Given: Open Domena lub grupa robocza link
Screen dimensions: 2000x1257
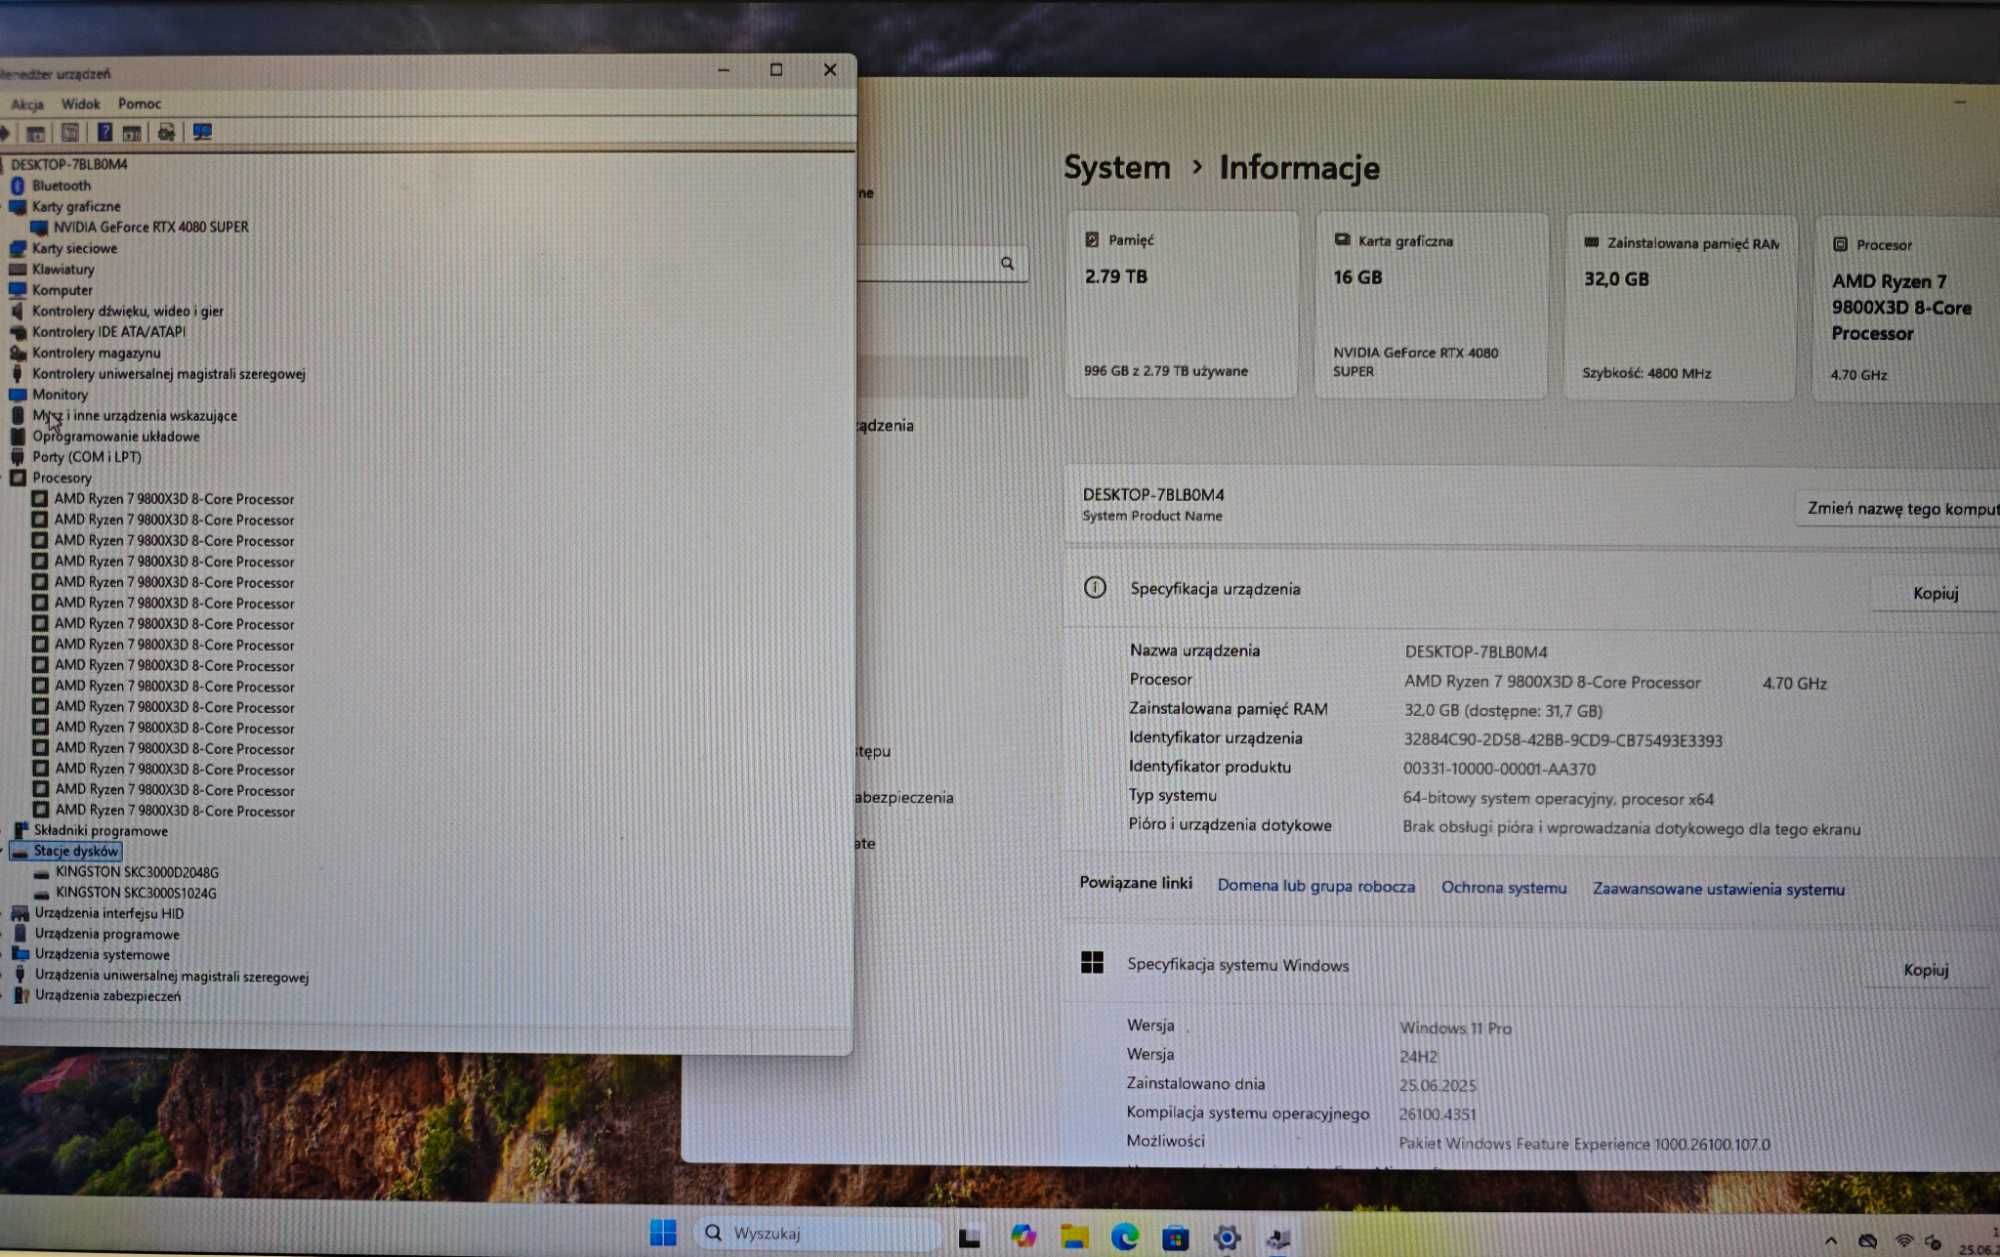Looking at the screenshot, I should point(1316,886).
